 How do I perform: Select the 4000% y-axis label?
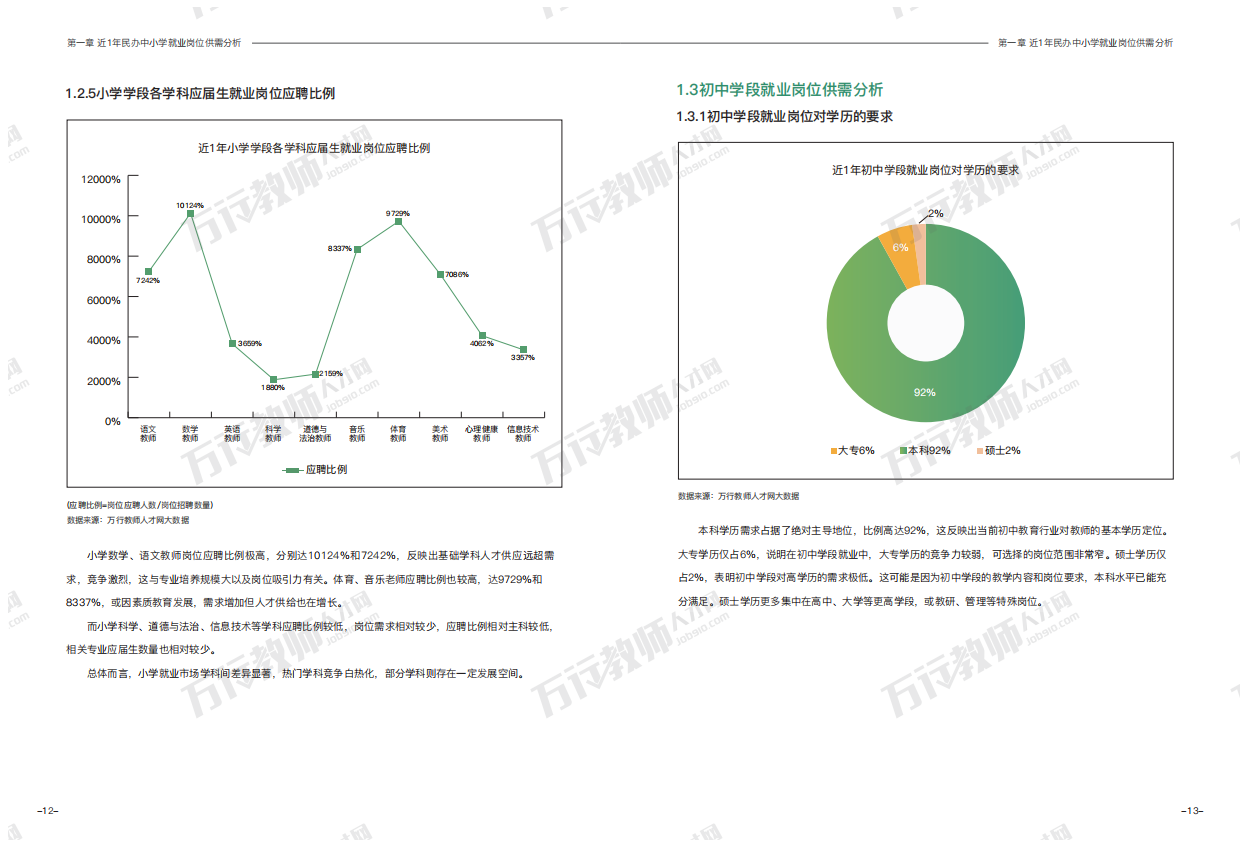(x=104, y=340)
